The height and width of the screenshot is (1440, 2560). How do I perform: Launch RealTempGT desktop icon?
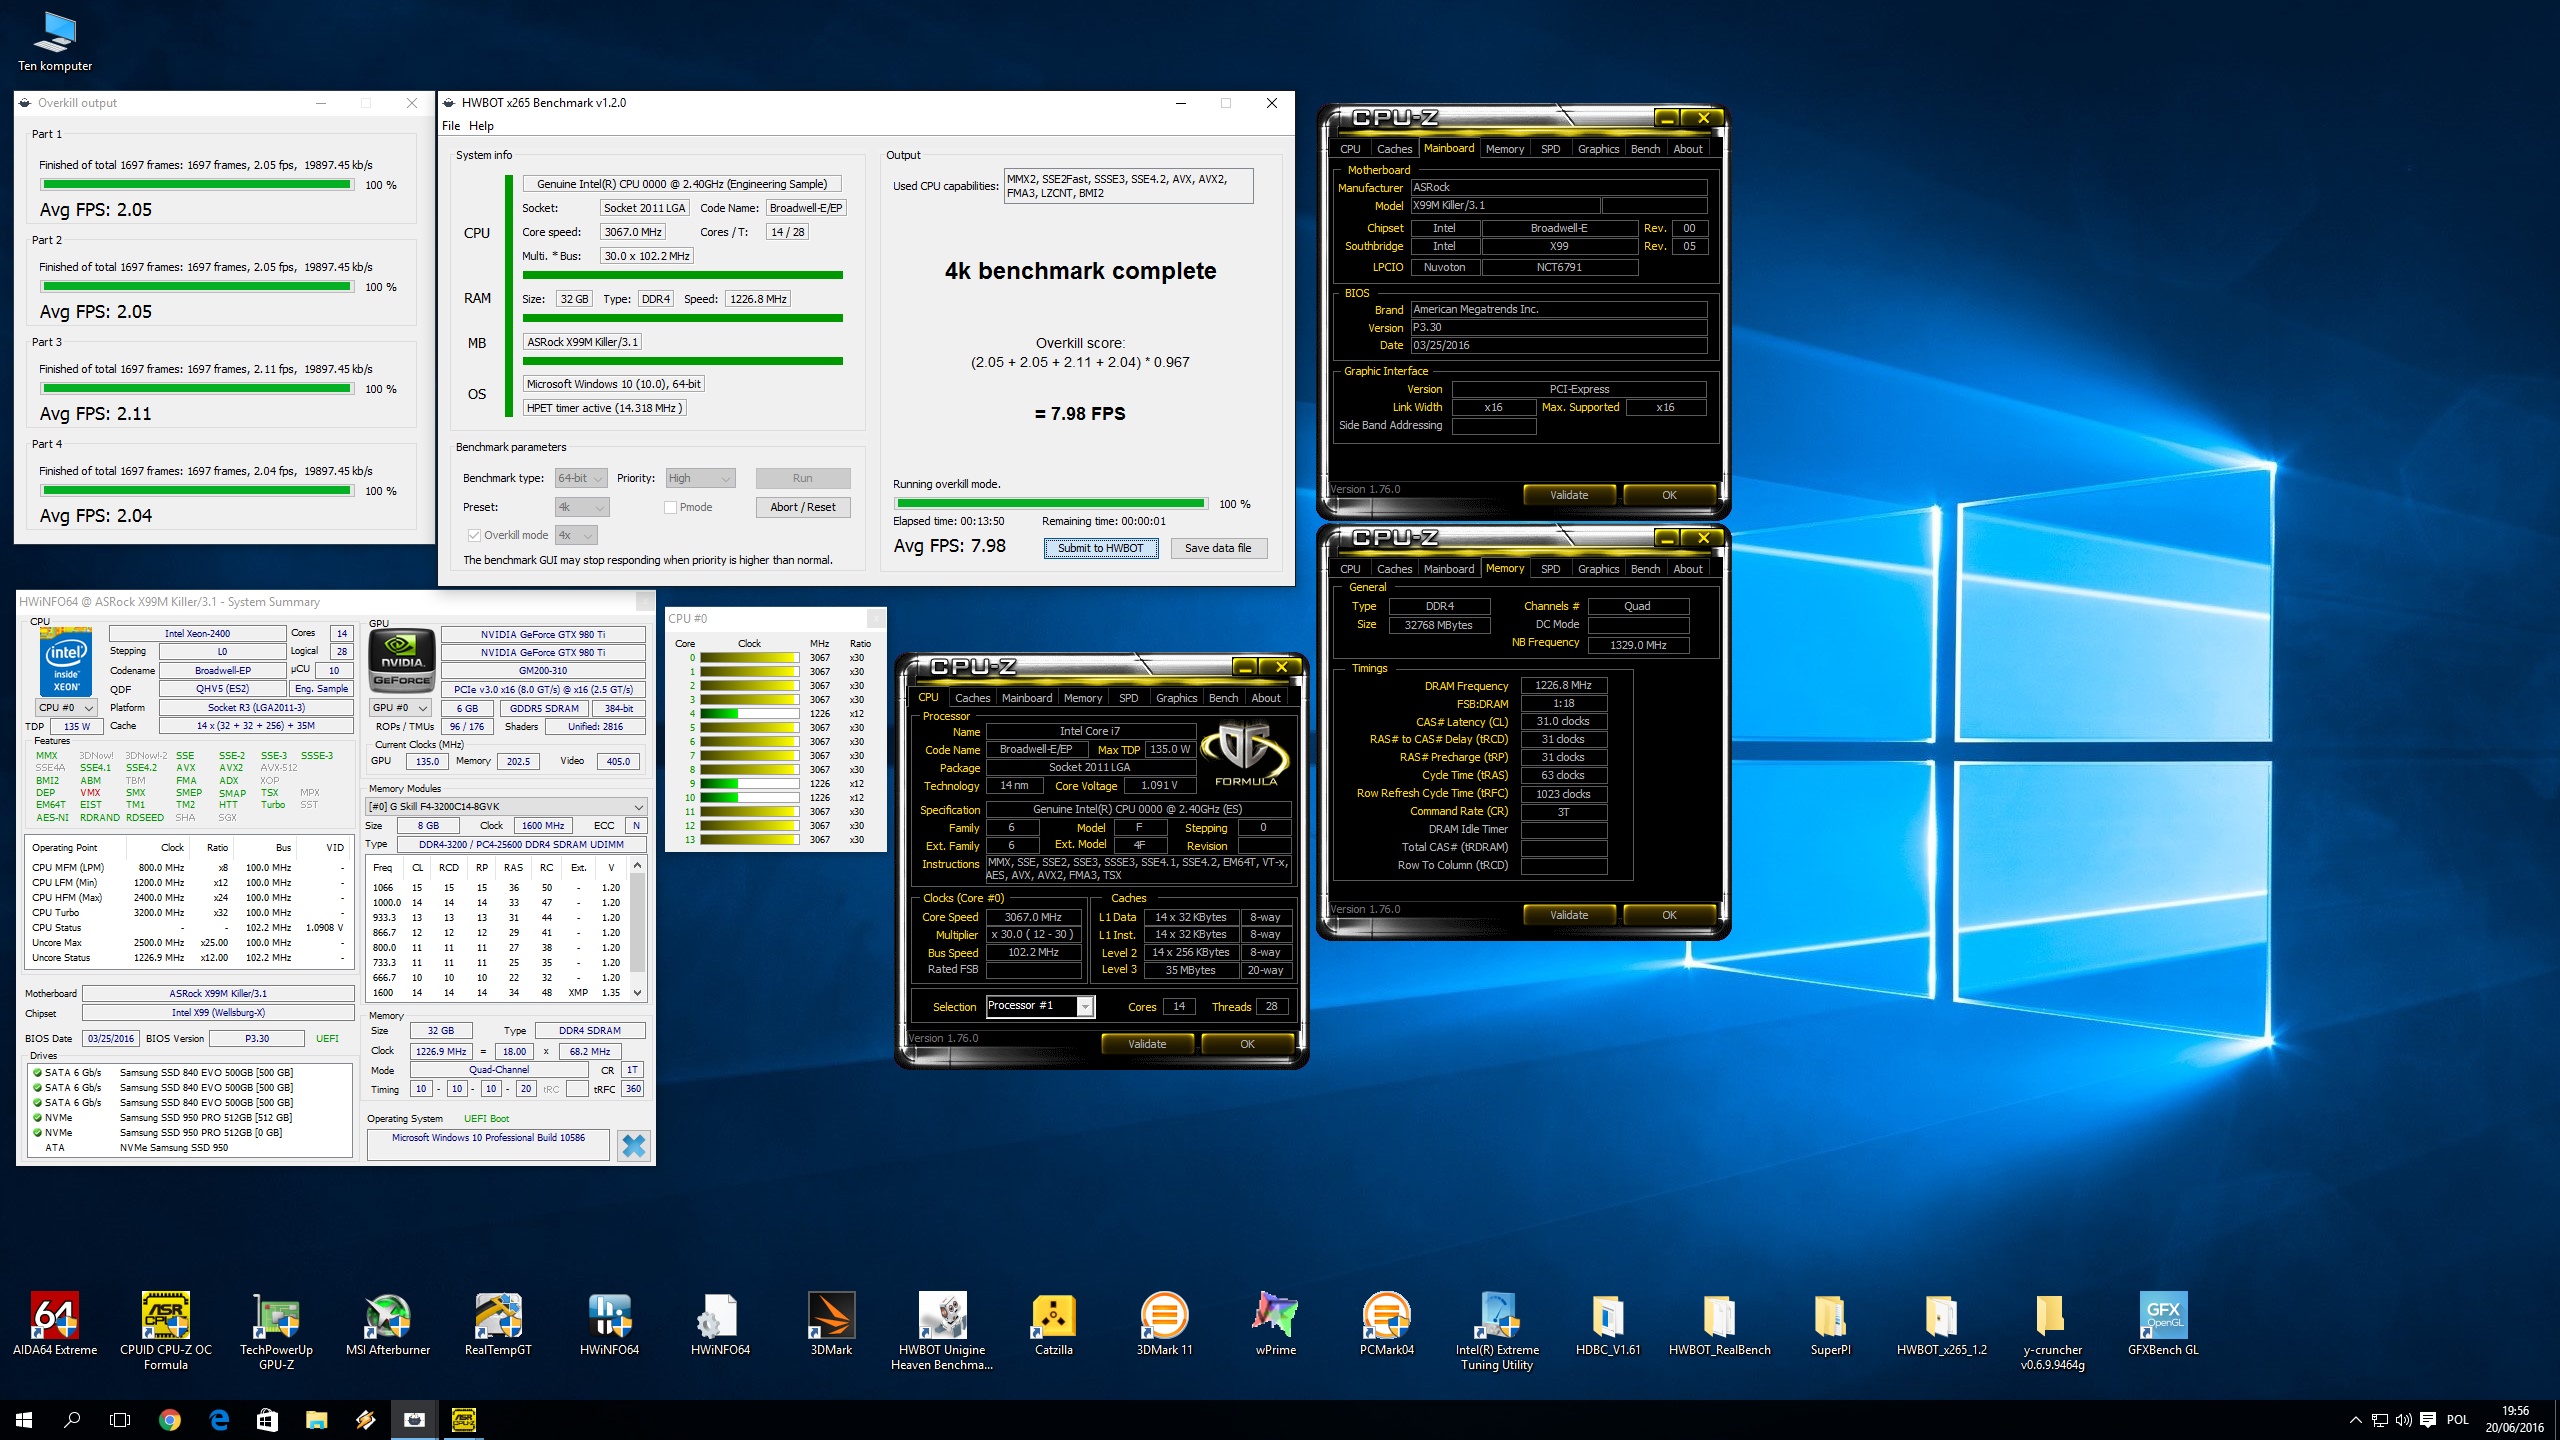coord(498,1325)
